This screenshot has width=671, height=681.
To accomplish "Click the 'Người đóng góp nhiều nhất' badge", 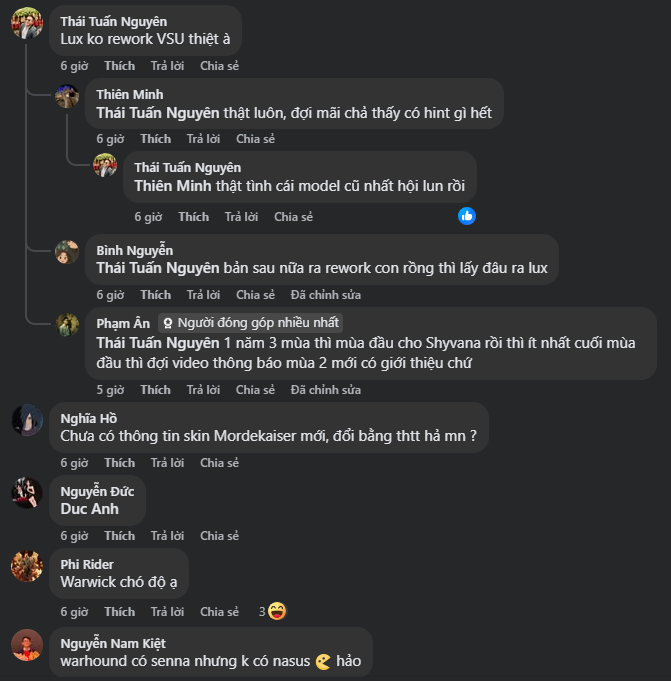I will point(252,323).
